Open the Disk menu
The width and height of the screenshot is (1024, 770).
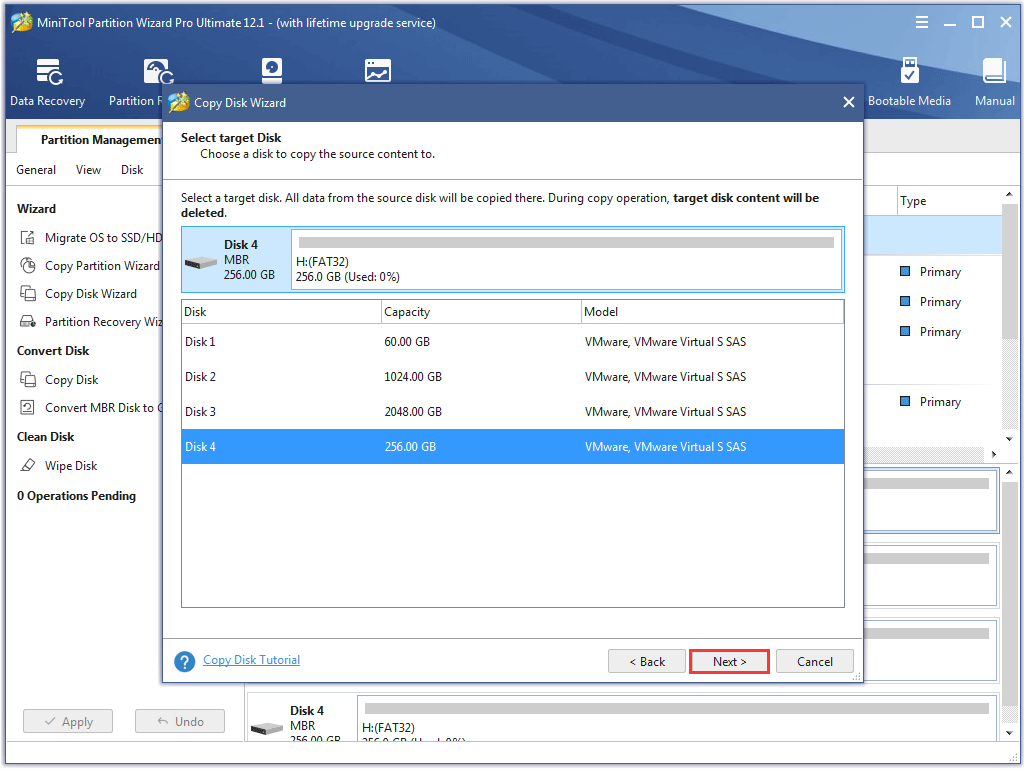(x=132, y=170)
